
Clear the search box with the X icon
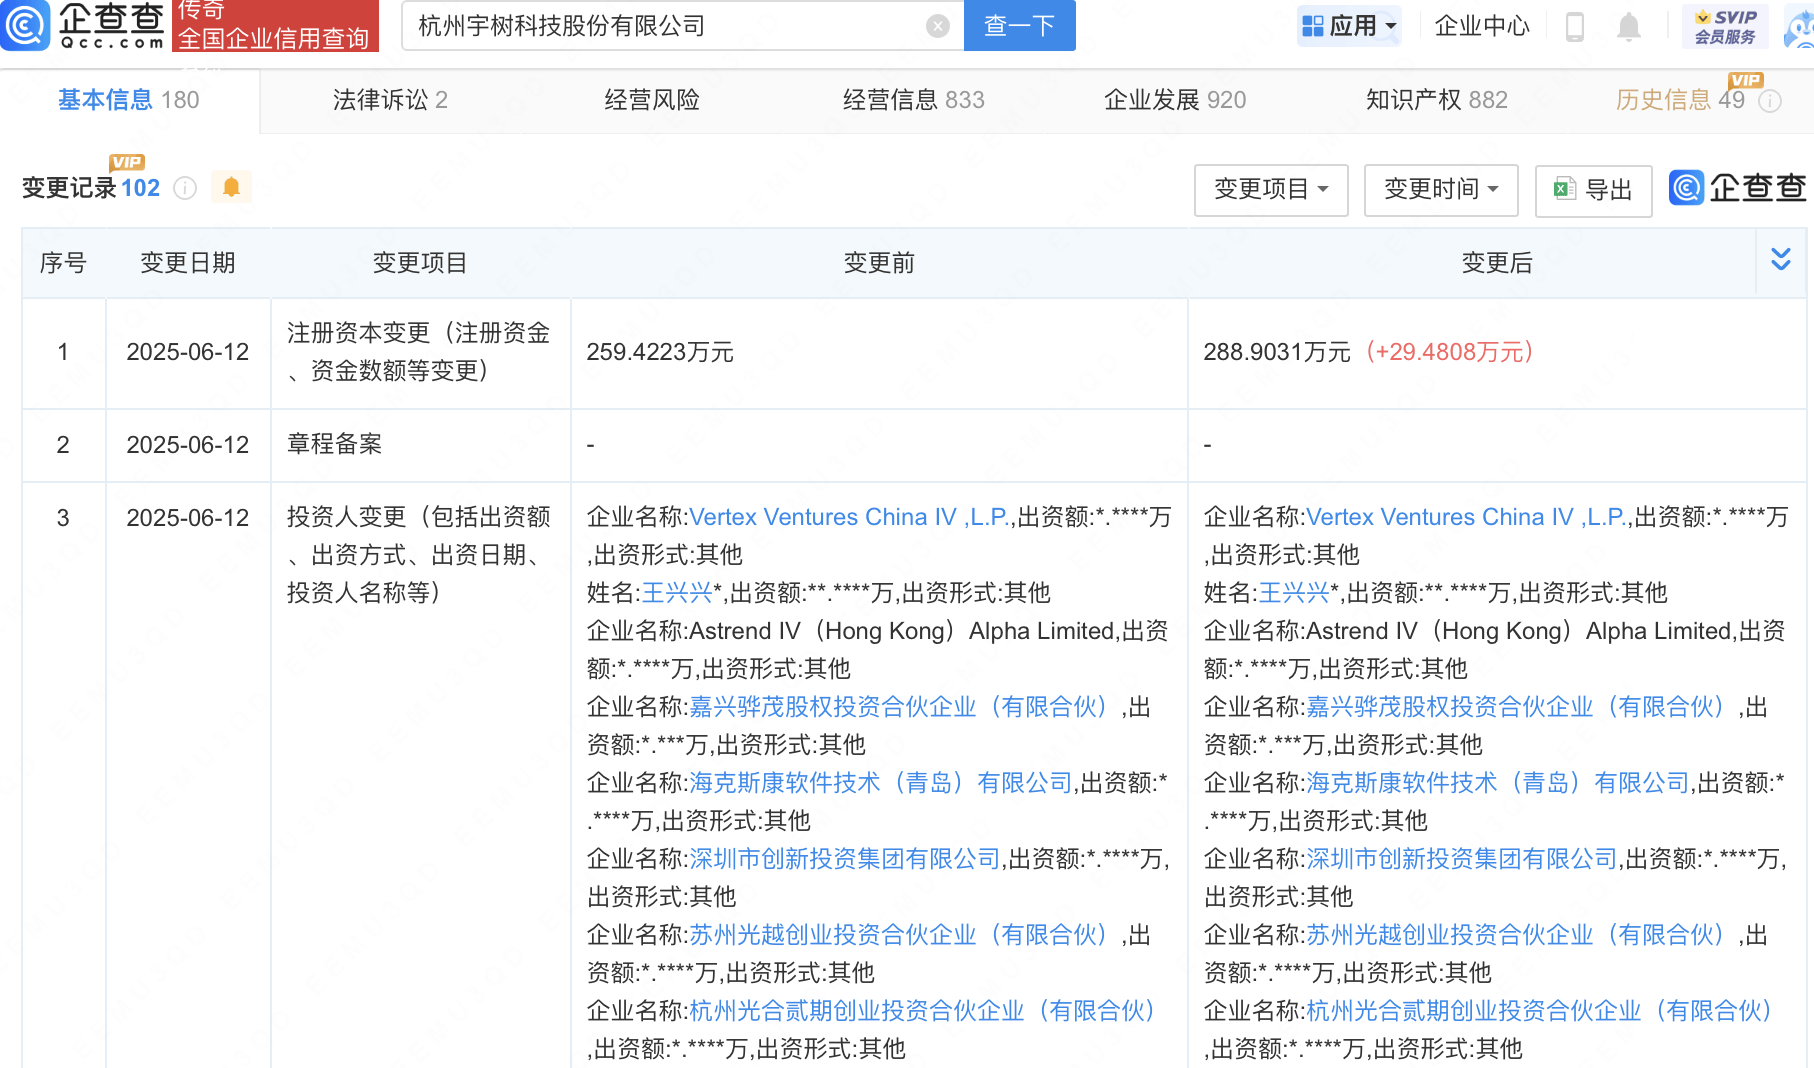pos(937,26)
